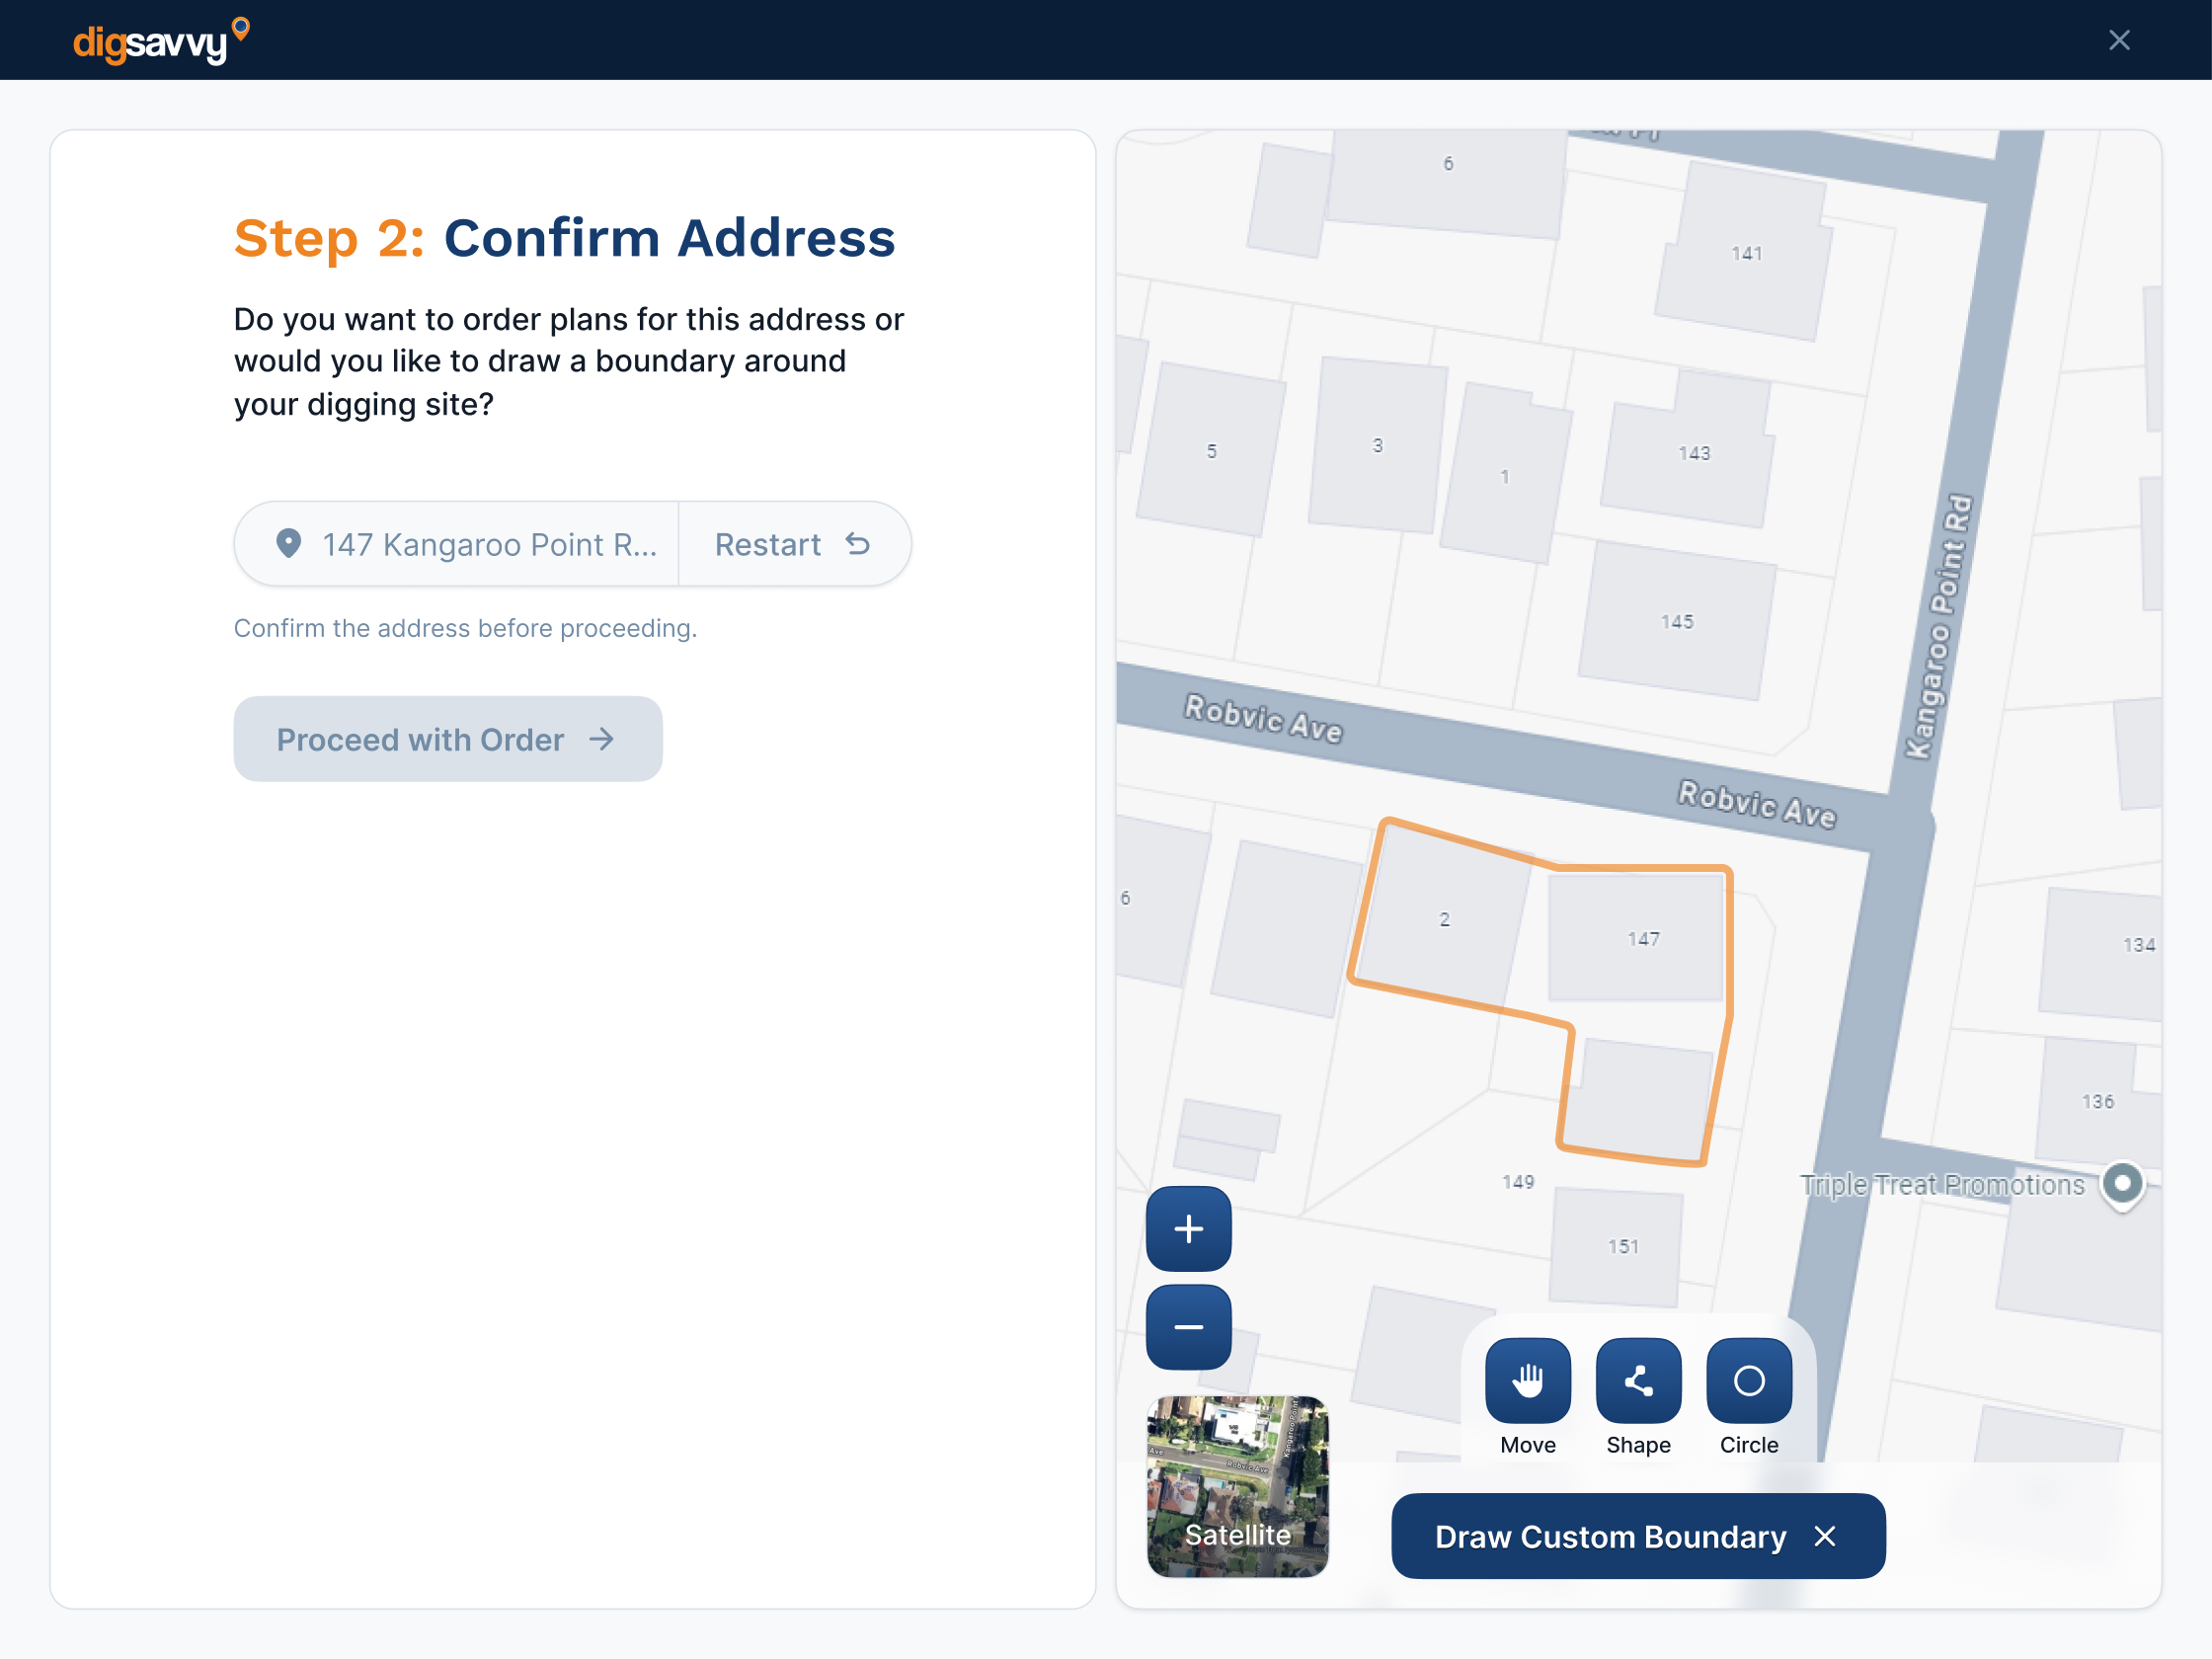Click building 2 inside orange boundary
This screenshot has width=2212, height=1659.
(1443, 918)
